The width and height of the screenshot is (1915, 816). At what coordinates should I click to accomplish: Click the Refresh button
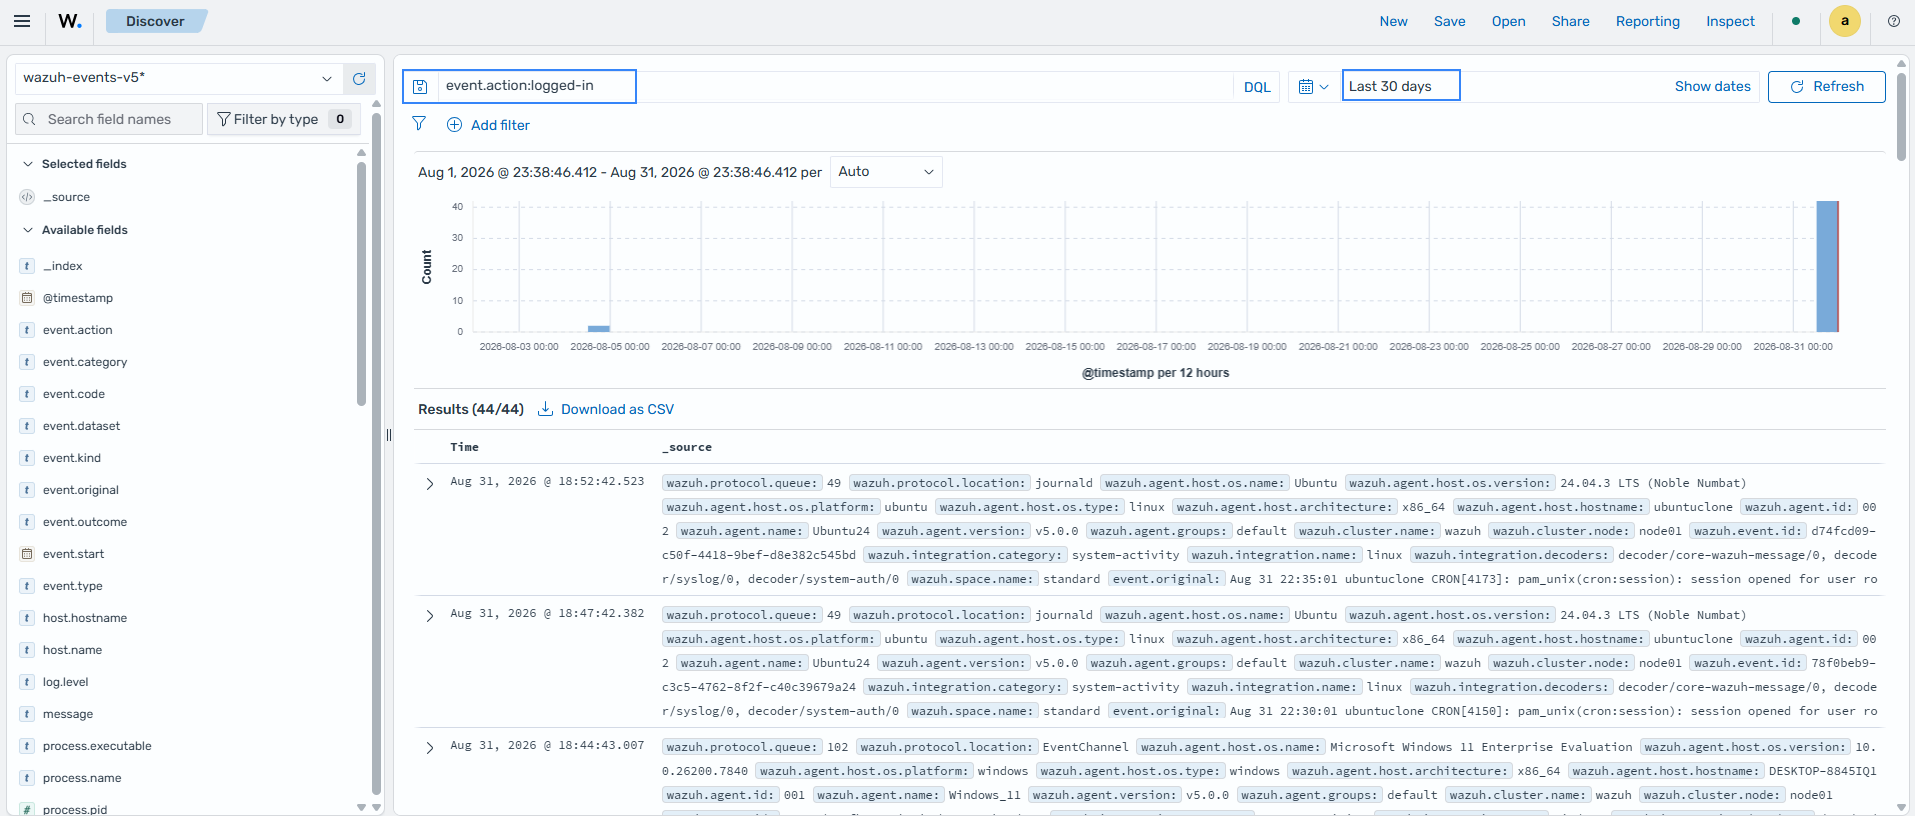click(x=1826, y=87)
